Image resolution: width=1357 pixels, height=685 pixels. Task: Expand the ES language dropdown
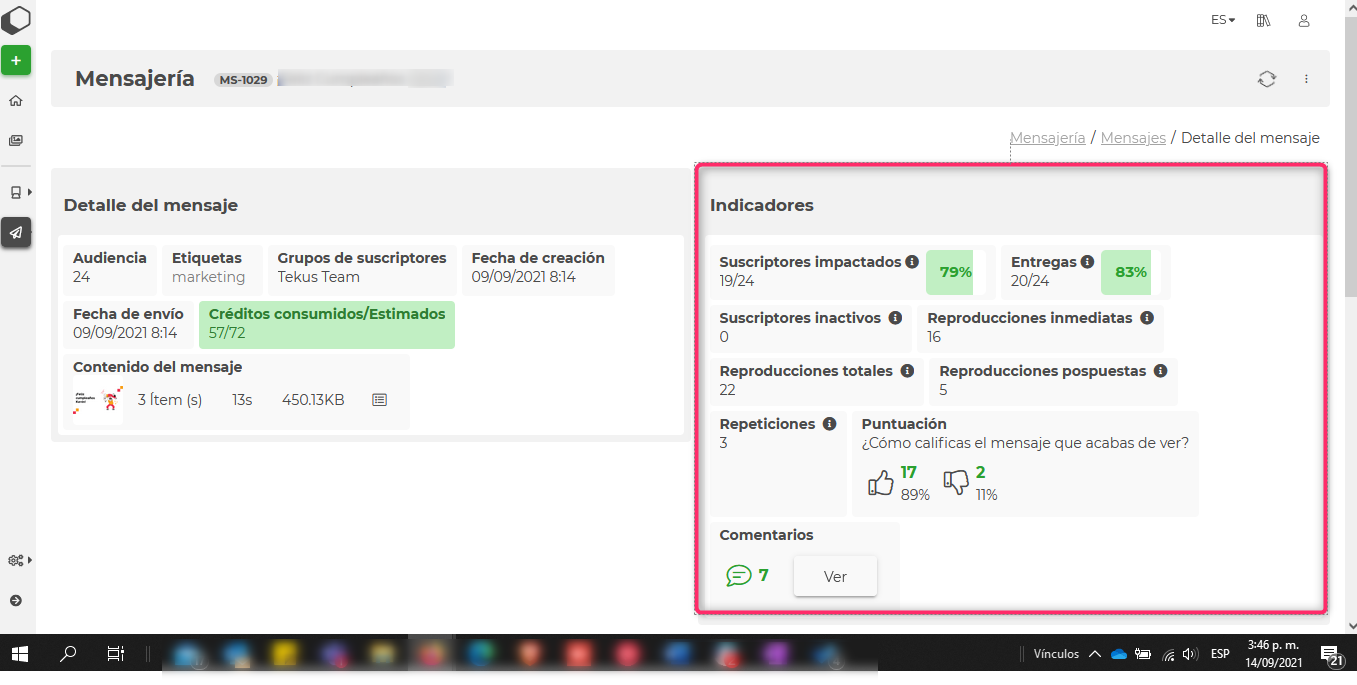pyautogui.click(x=1223, y=20)
